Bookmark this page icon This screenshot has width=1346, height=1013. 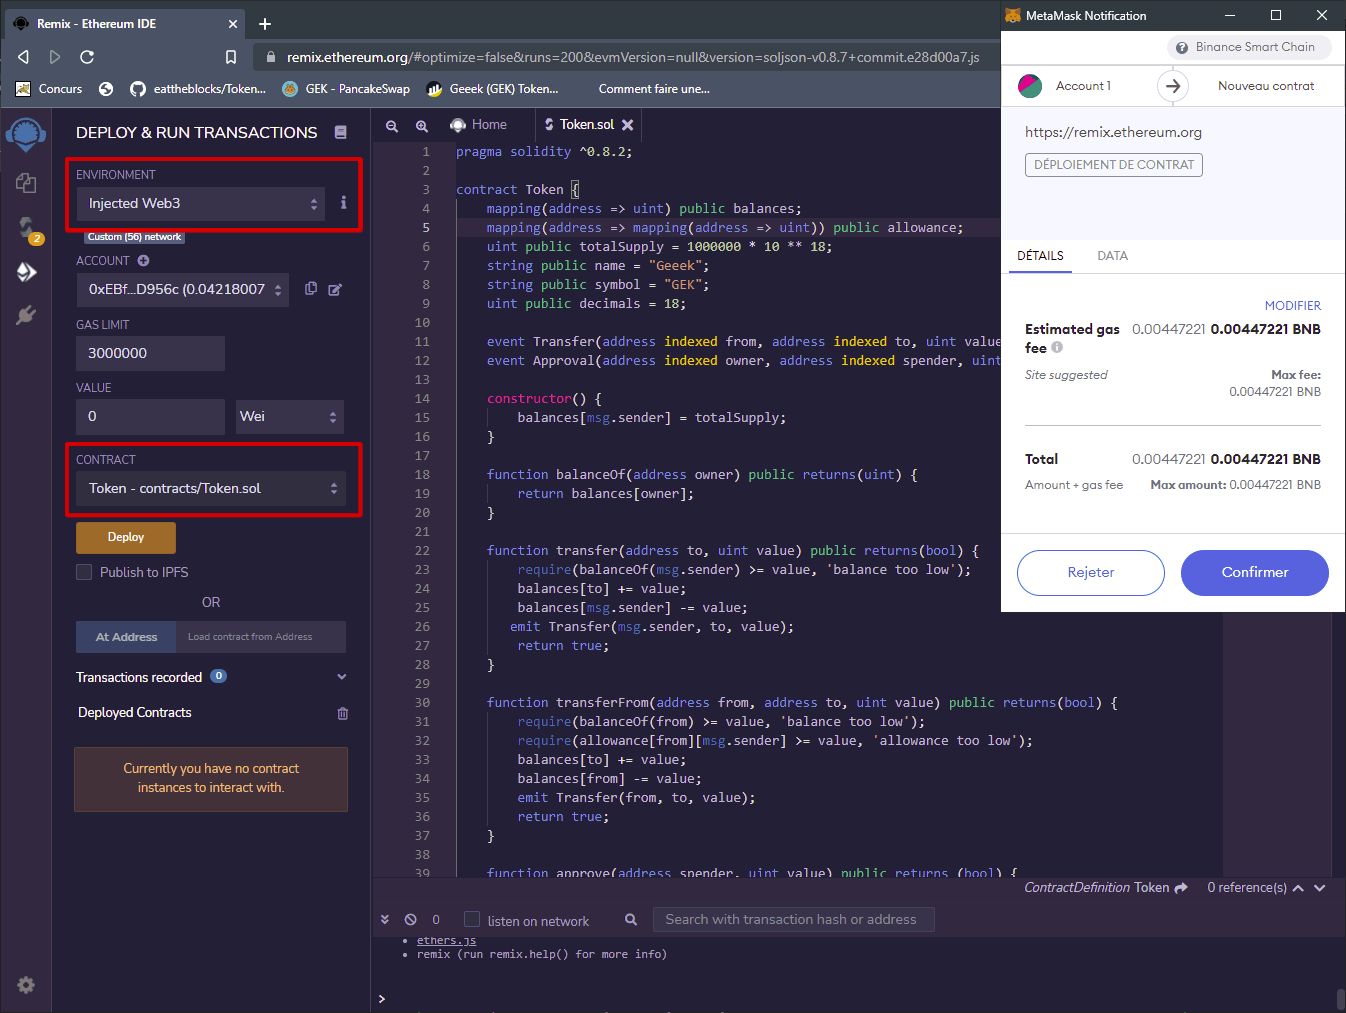(x=231, y=57)
